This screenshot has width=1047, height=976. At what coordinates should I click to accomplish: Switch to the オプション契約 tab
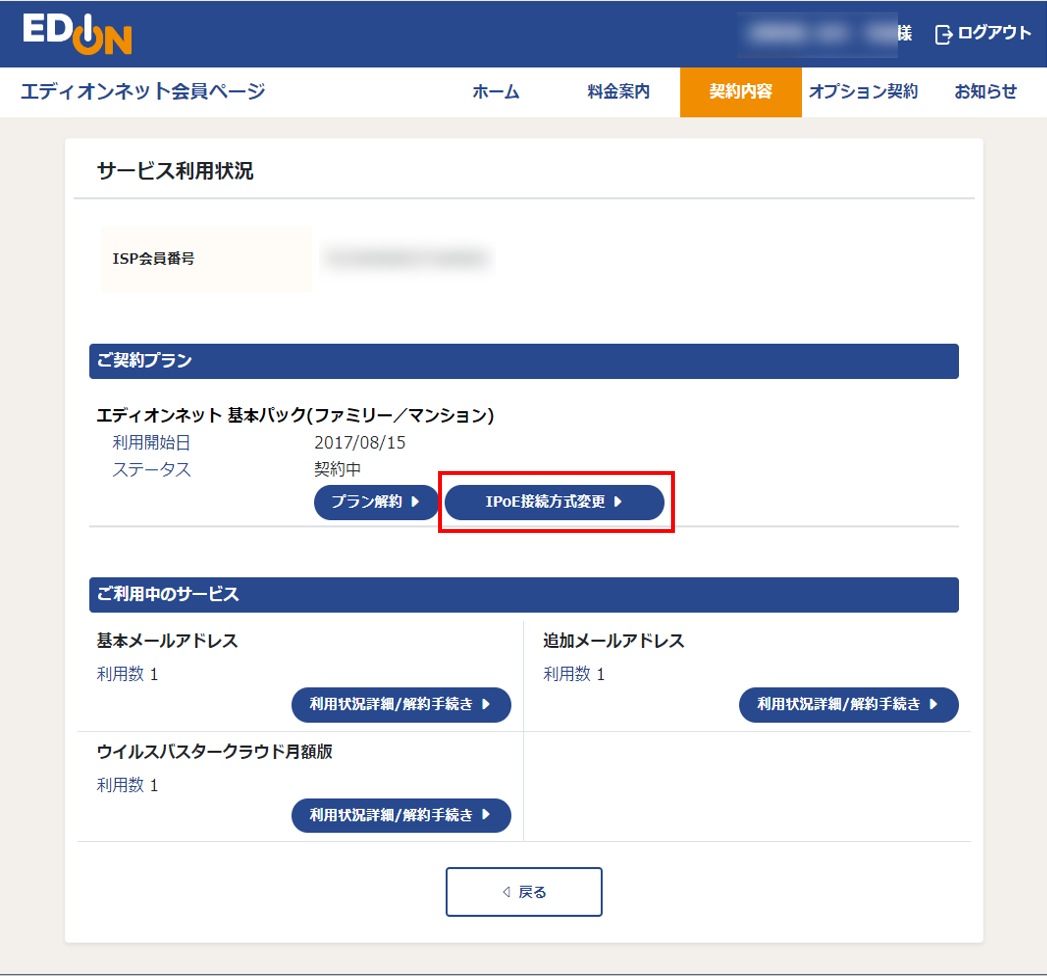(x=863, y=92)
